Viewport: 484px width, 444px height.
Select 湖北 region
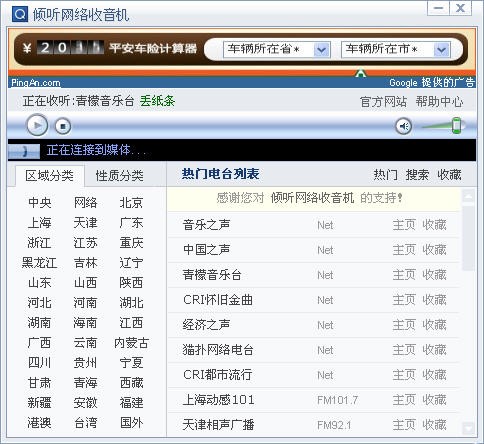(x=131, y=303)
